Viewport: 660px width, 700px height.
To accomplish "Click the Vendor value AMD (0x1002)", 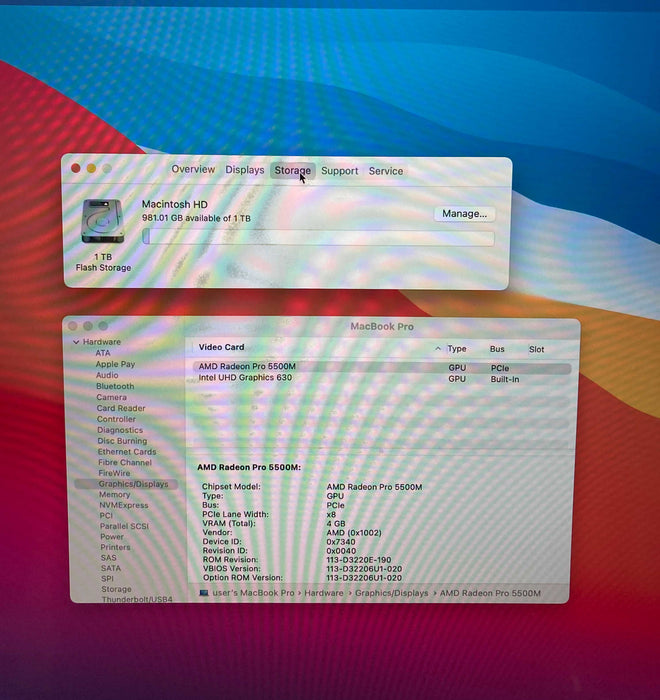I will pyautogui.click(x=354, y=533).
